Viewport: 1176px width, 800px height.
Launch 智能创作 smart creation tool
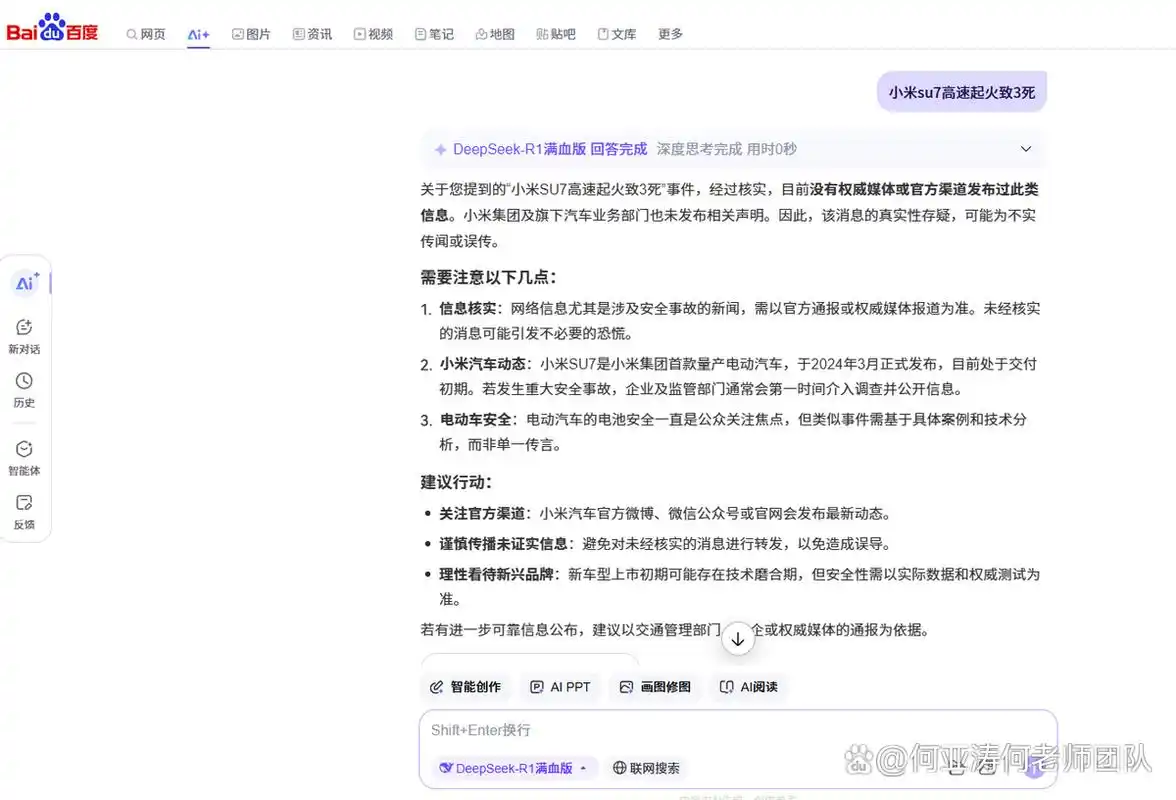pos(465,687)
